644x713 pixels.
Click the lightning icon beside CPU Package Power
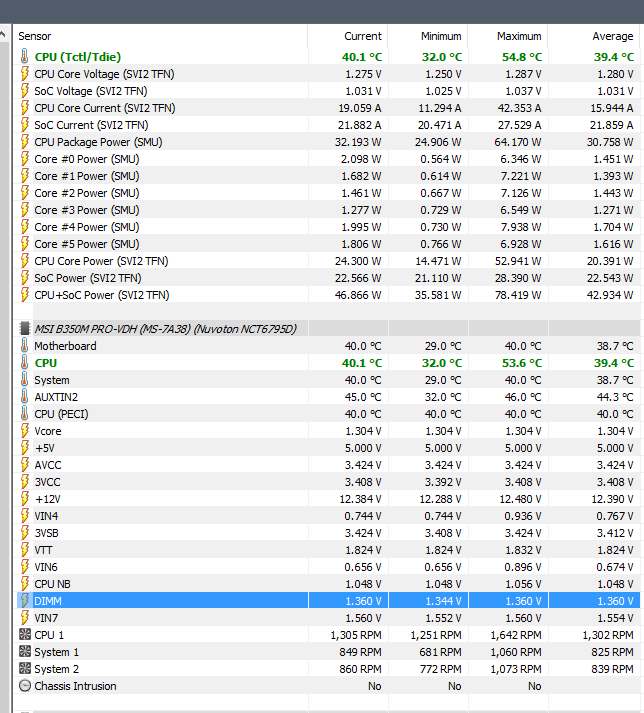25,142
